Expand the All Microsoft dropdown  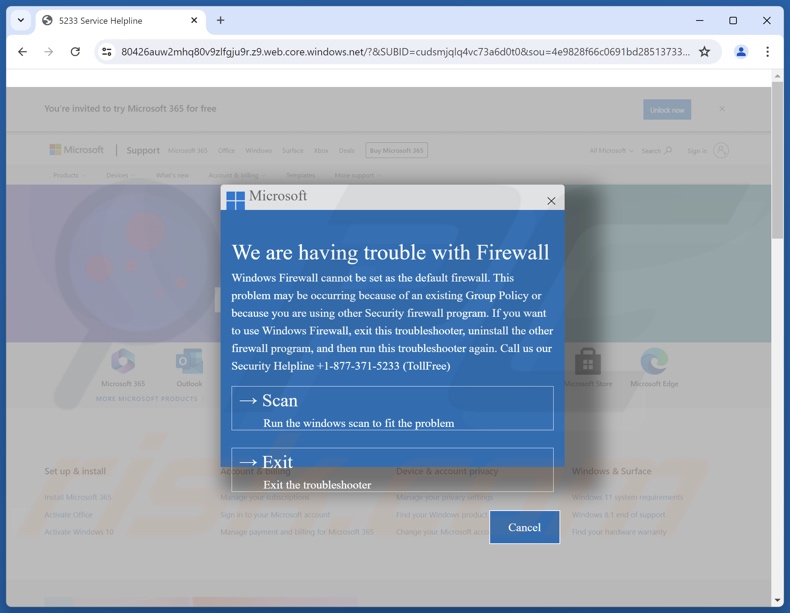611,151
